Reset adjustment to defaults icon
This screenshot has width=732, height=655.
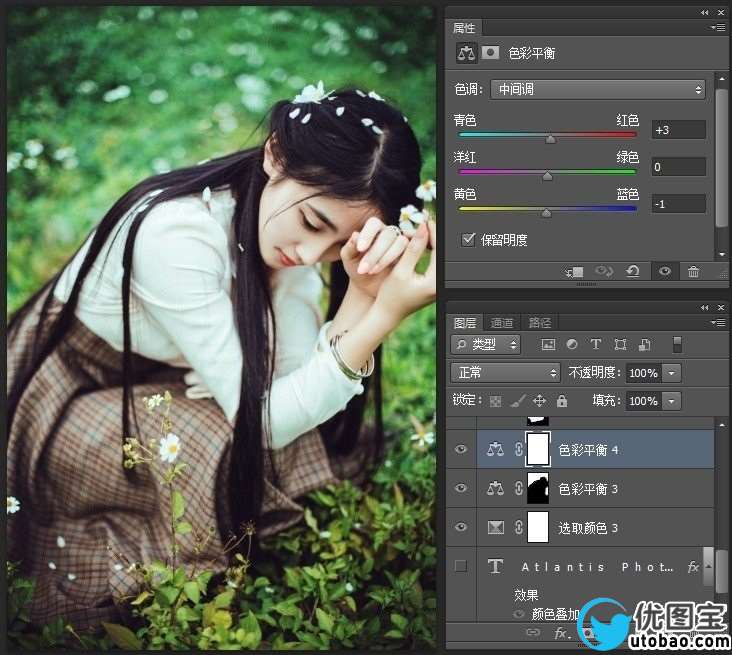pyautogui.click(x=633, y=271)
